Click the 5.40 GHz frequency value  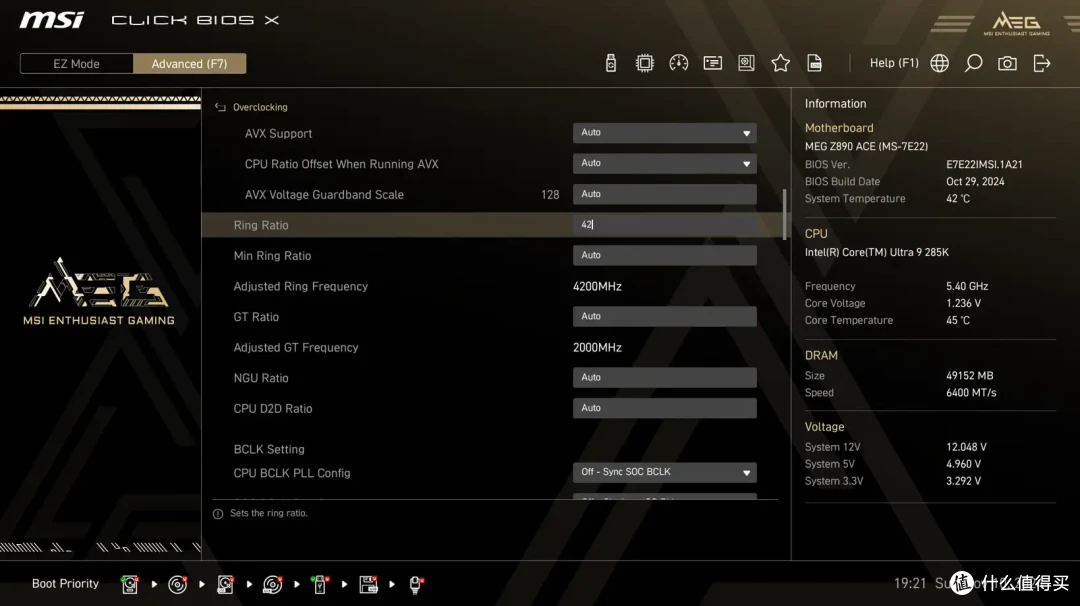(967, 286)
